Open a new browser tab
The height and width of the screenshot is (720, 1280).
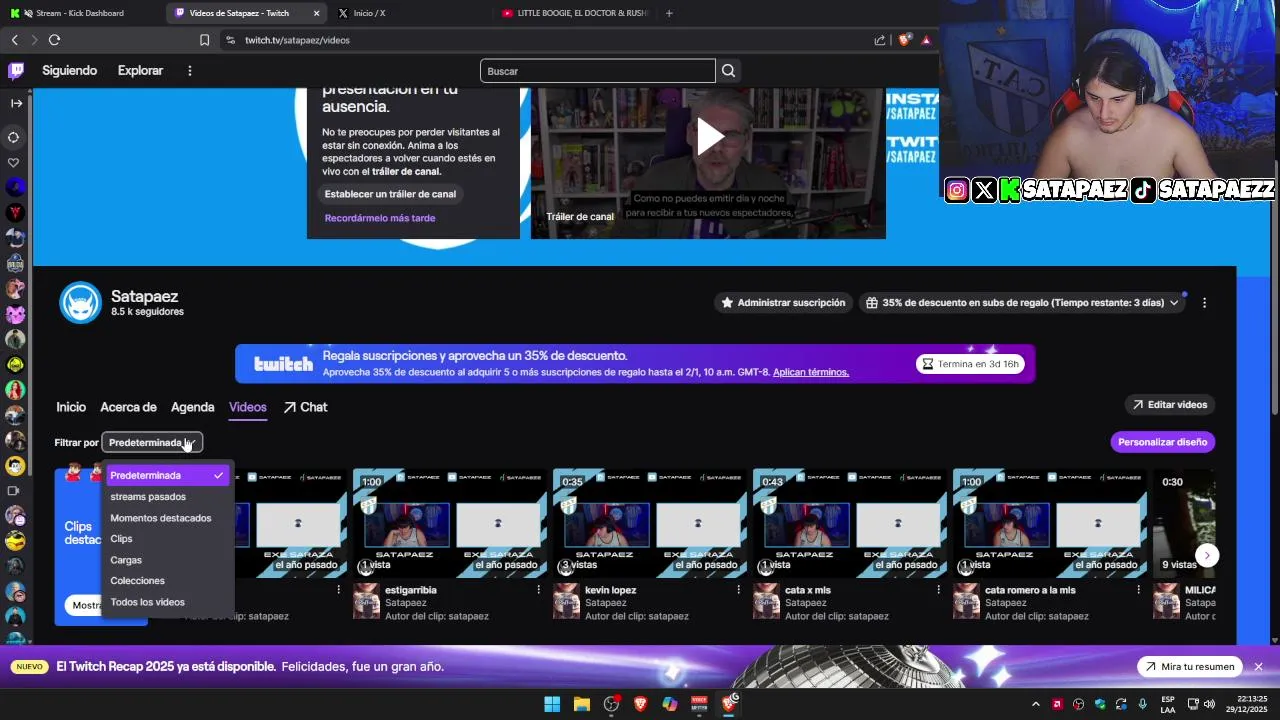click(669, 13)
